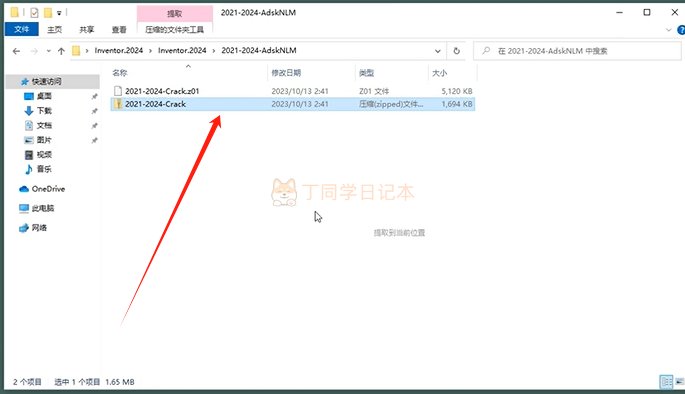Unpin 下载 using its pin icon
The height and width of the screenshot is (394, 685).
tap(94, 111)
